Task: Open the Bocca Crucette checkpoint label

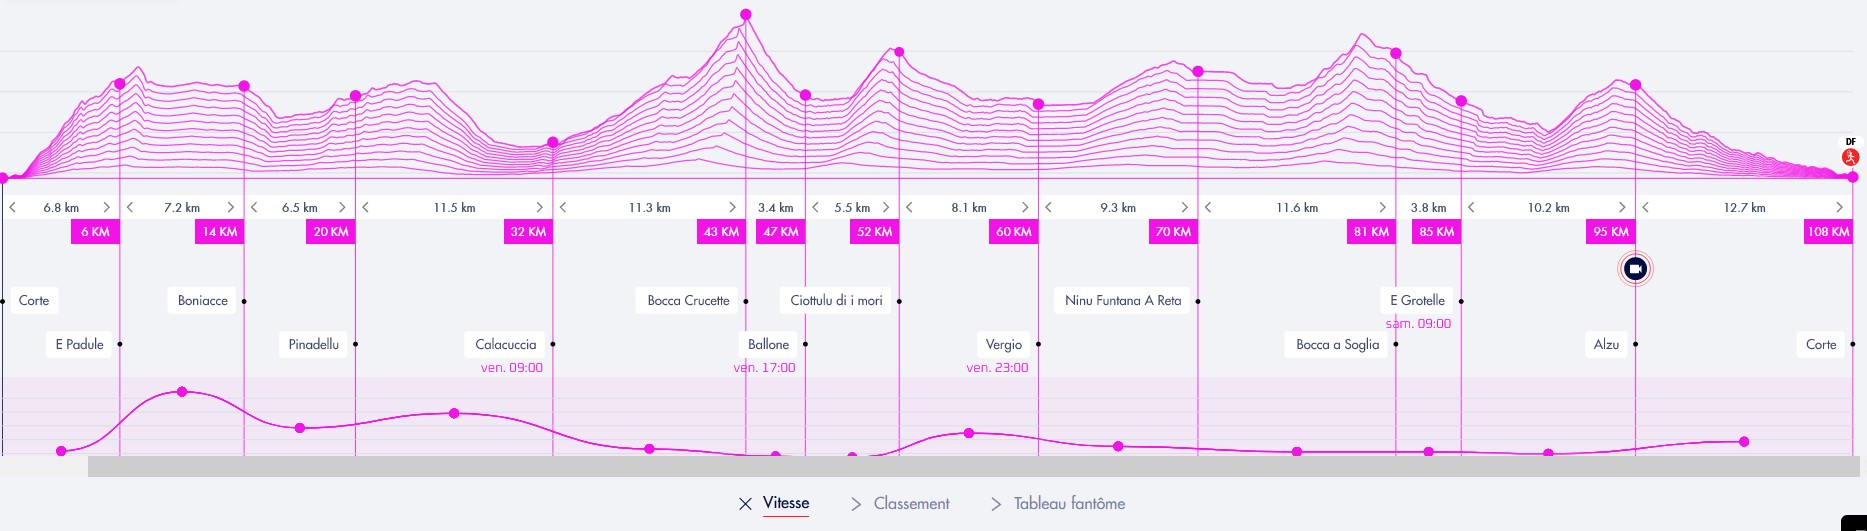Action: tap(688, 301)
